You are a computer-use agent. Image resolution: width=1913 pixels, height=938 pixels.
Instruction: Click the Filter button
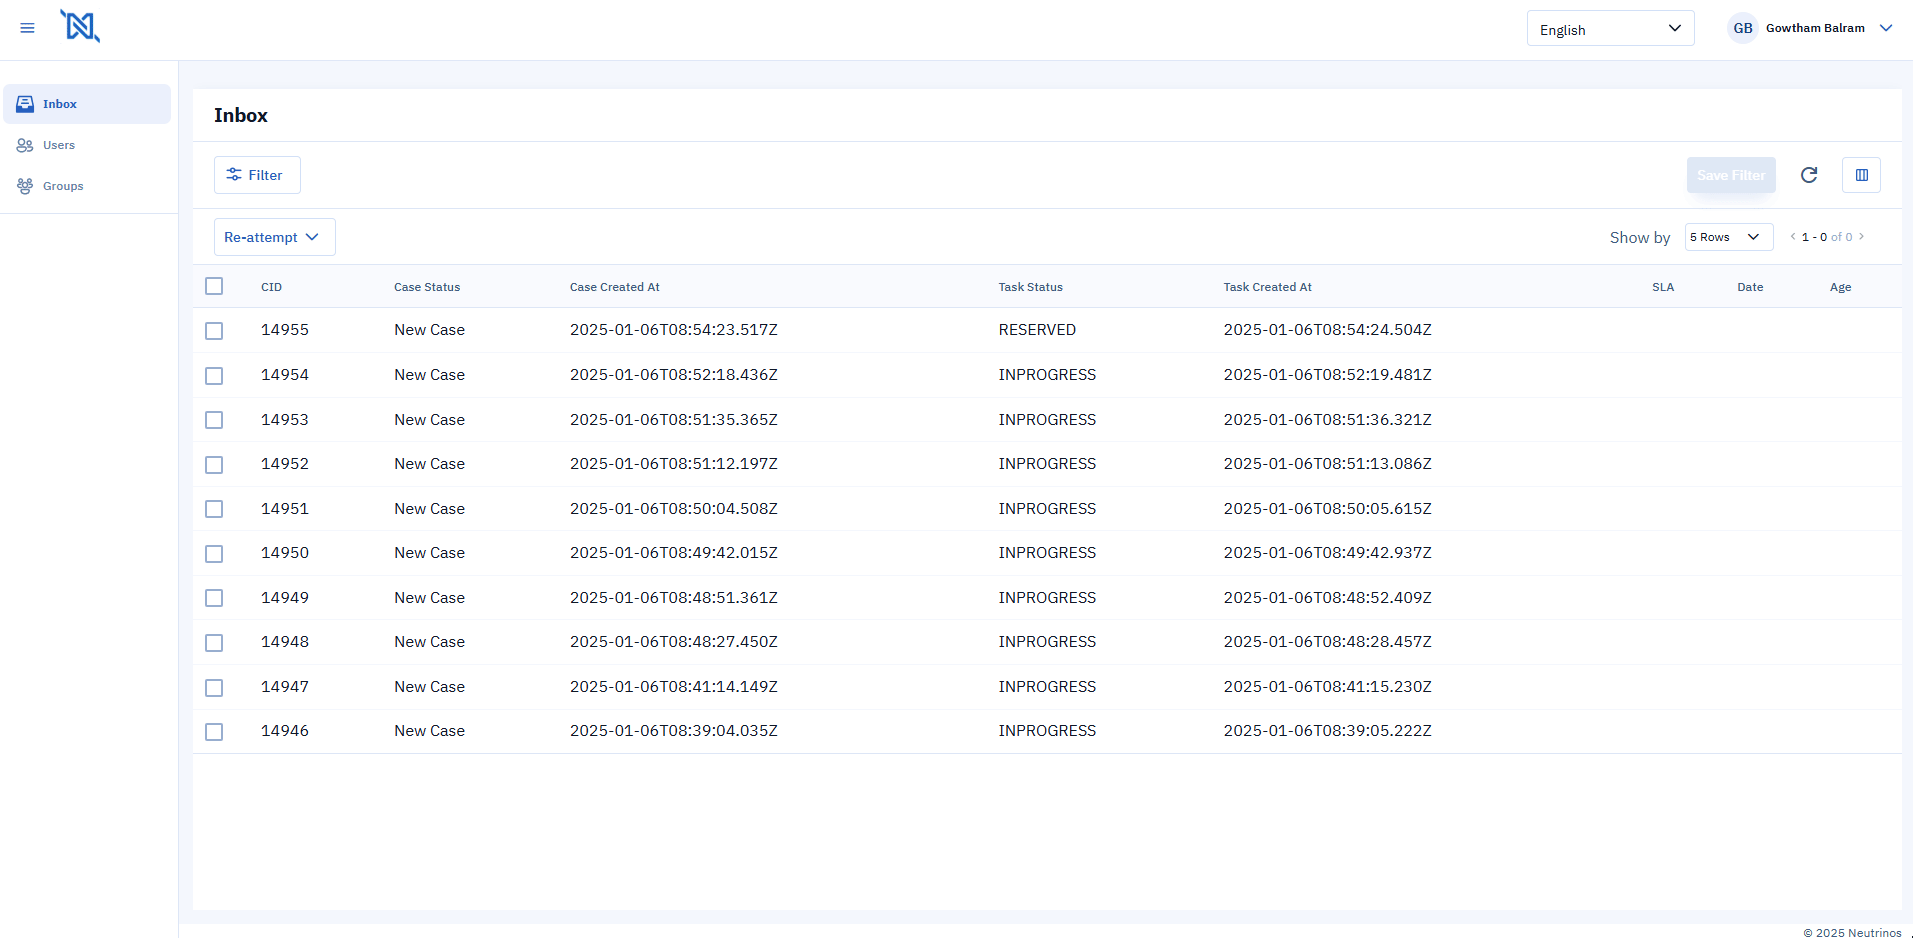[x=257, y=175]
